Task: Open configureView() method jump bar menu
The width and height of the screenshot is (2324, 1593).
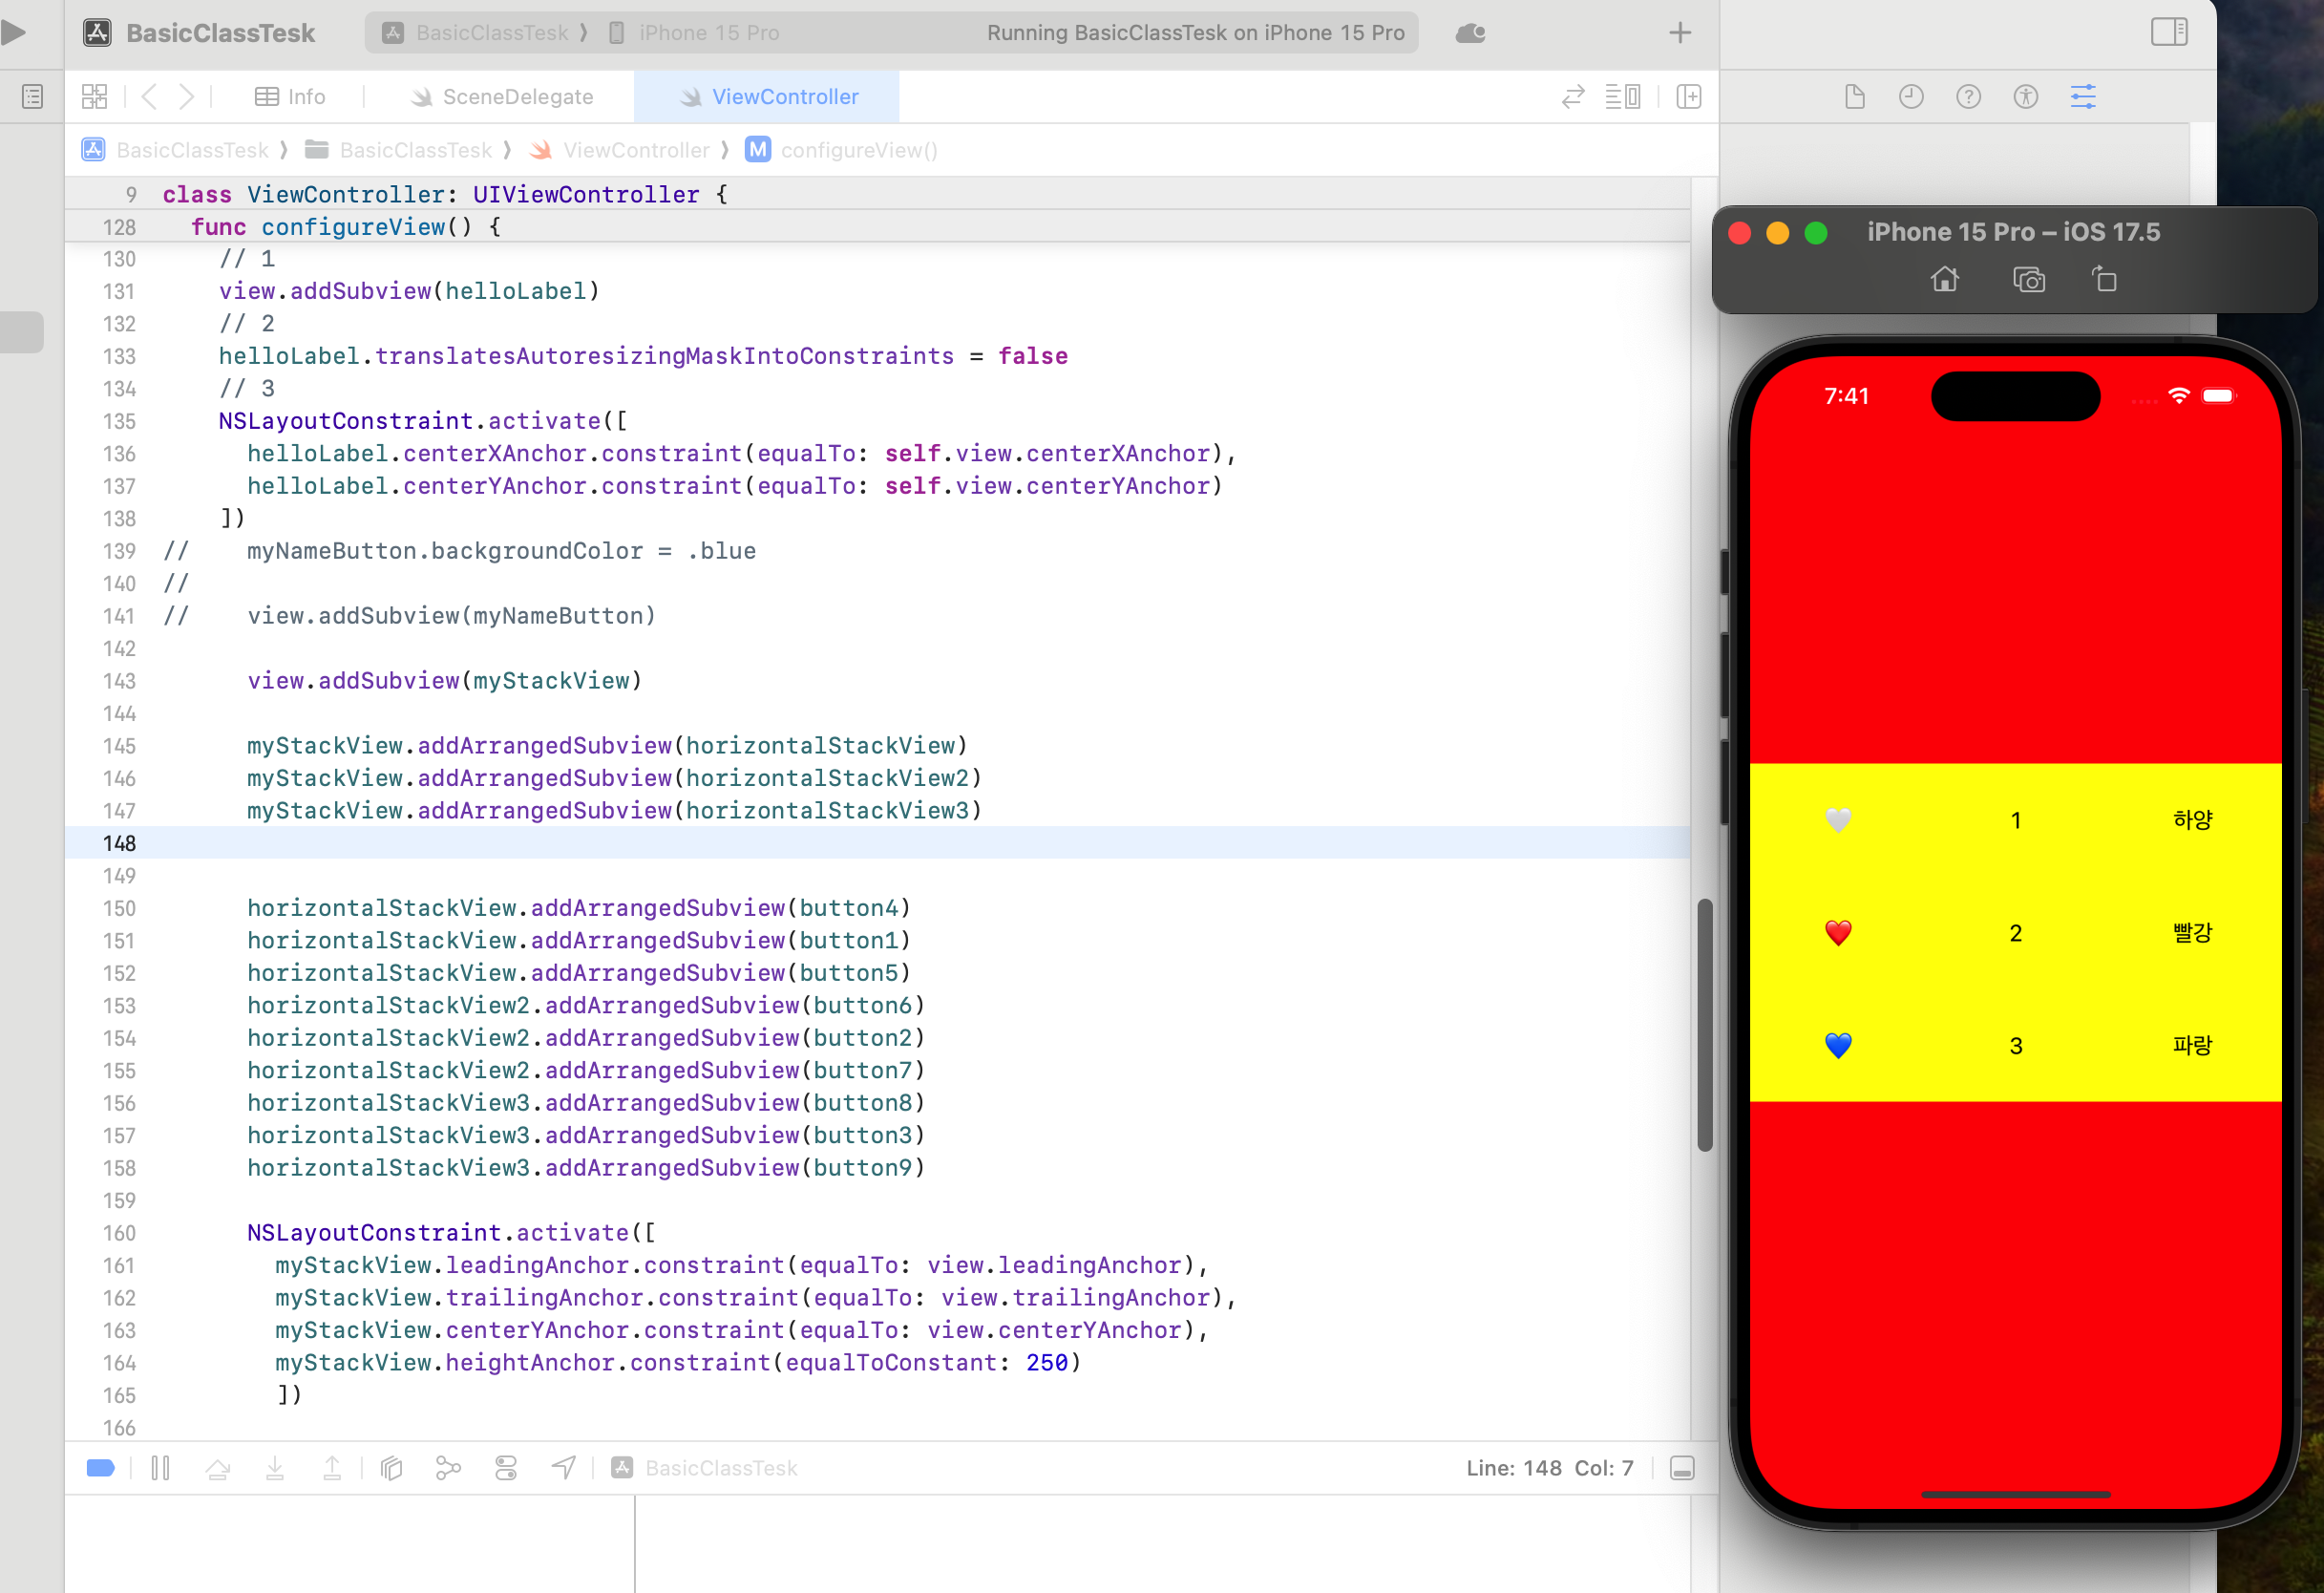Action: click(842, 150)
